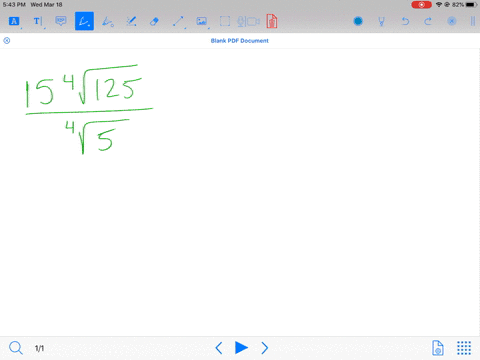Insert an image from toolbar
Image resolution: width=480 pixels, height=360 pixels.
click(x=202, y=21)
